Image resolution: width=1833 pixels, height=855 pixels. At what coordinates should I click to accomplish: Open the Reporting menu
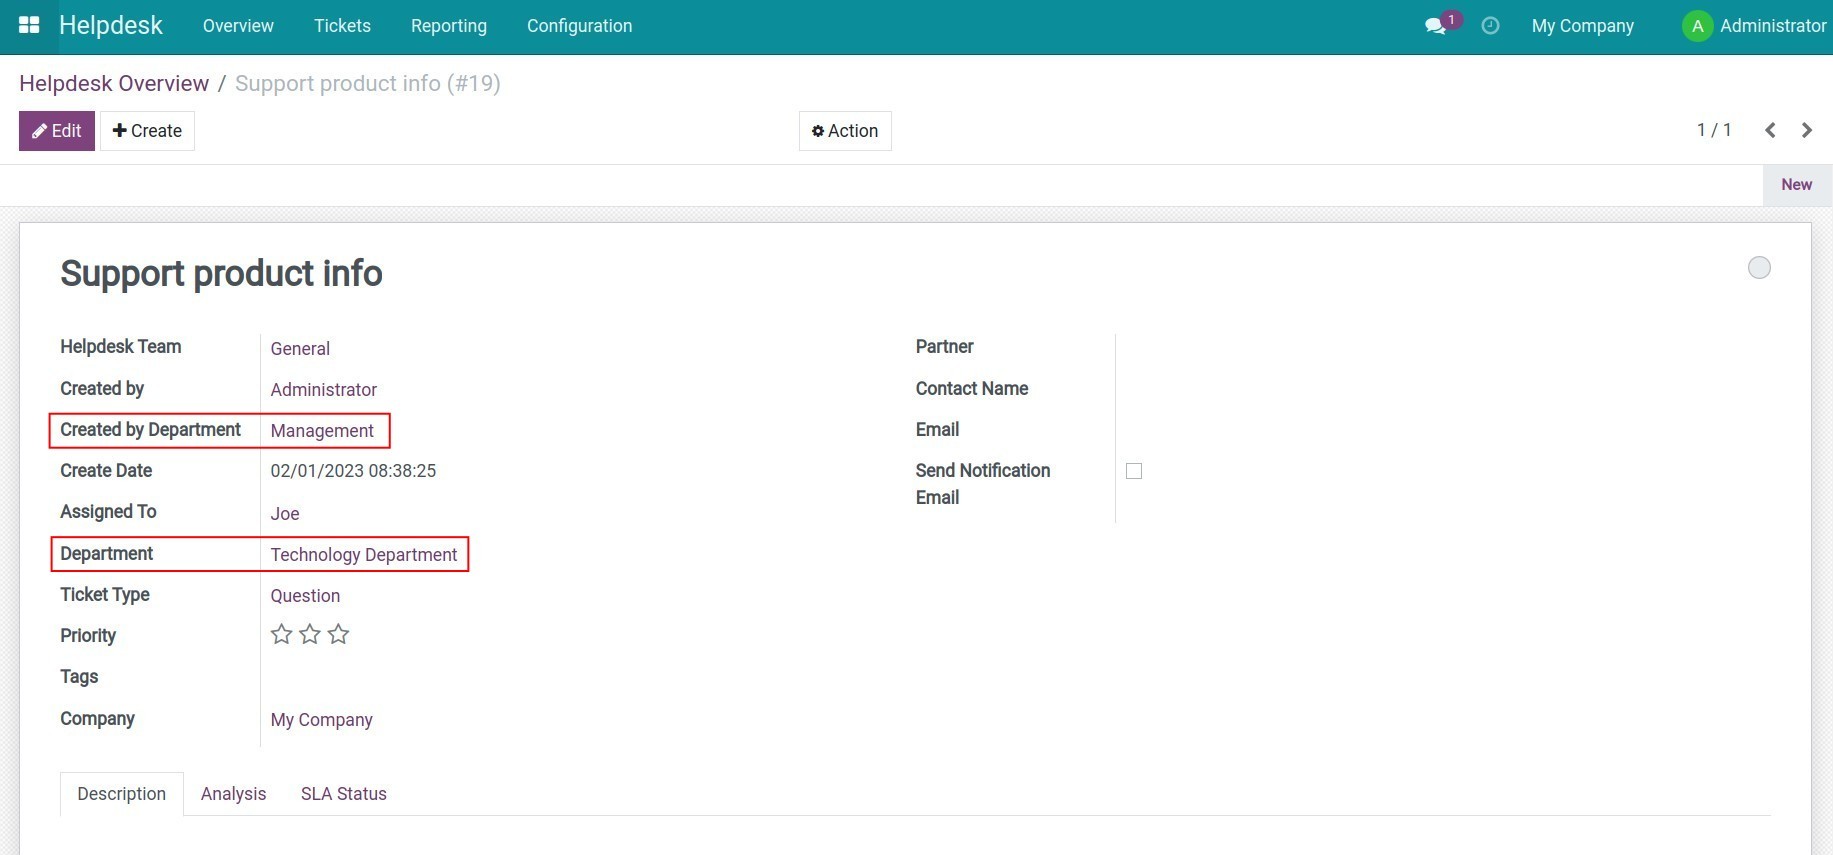(x=448, y=26)
